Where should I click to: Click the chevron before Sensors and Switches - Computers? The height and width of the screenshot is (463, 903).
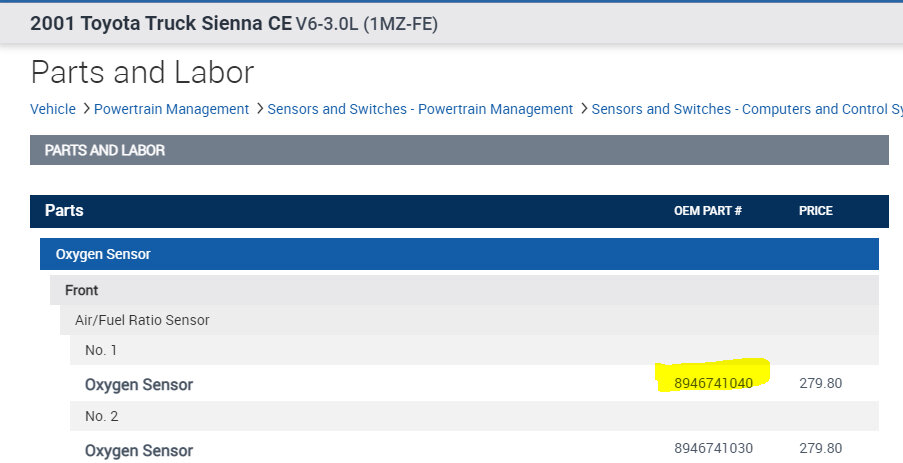[x=583, y=108]
